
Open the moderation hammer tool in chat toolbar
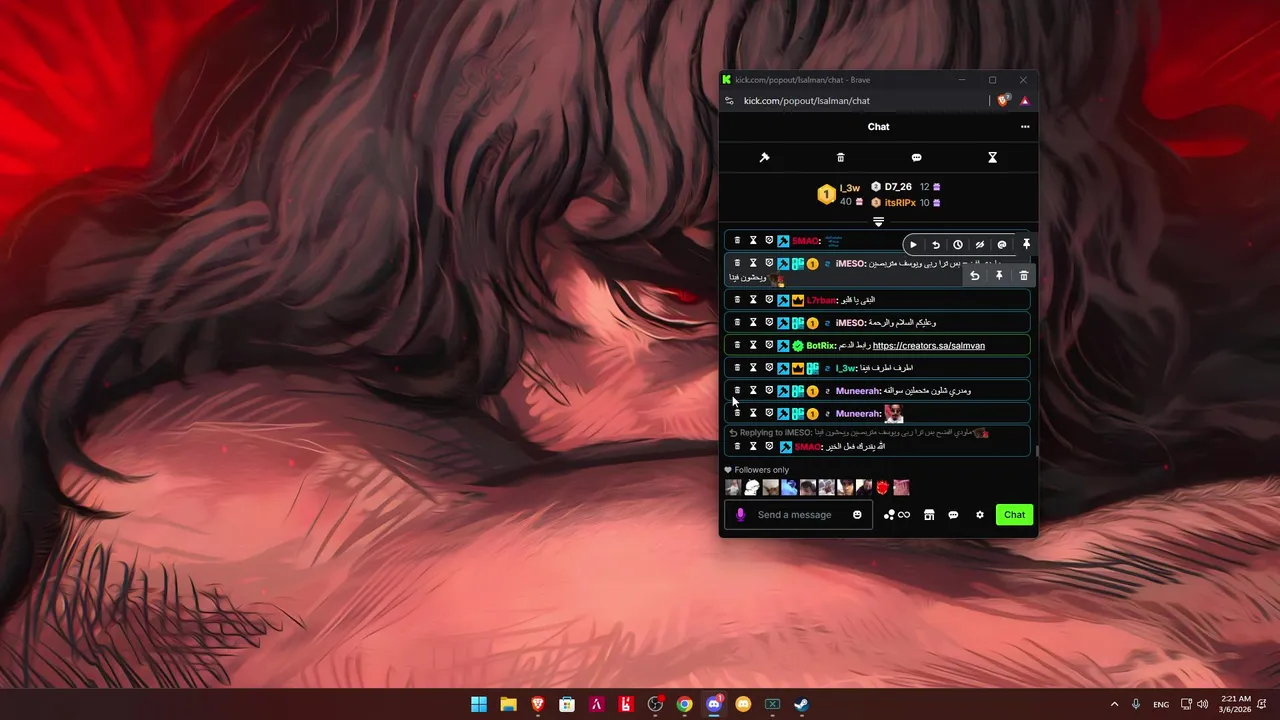765,157
